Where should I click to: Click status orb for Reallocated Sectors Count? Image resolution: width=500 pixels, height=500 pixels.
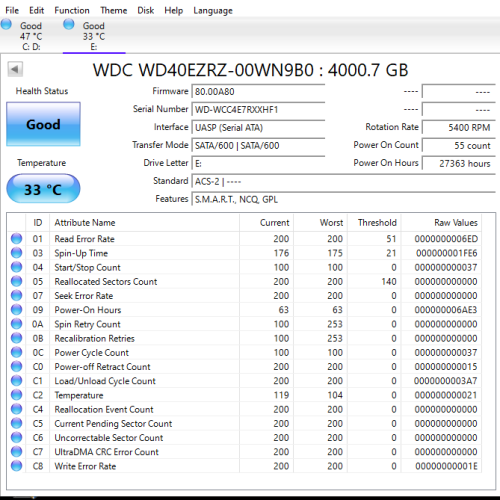point(16,281)
